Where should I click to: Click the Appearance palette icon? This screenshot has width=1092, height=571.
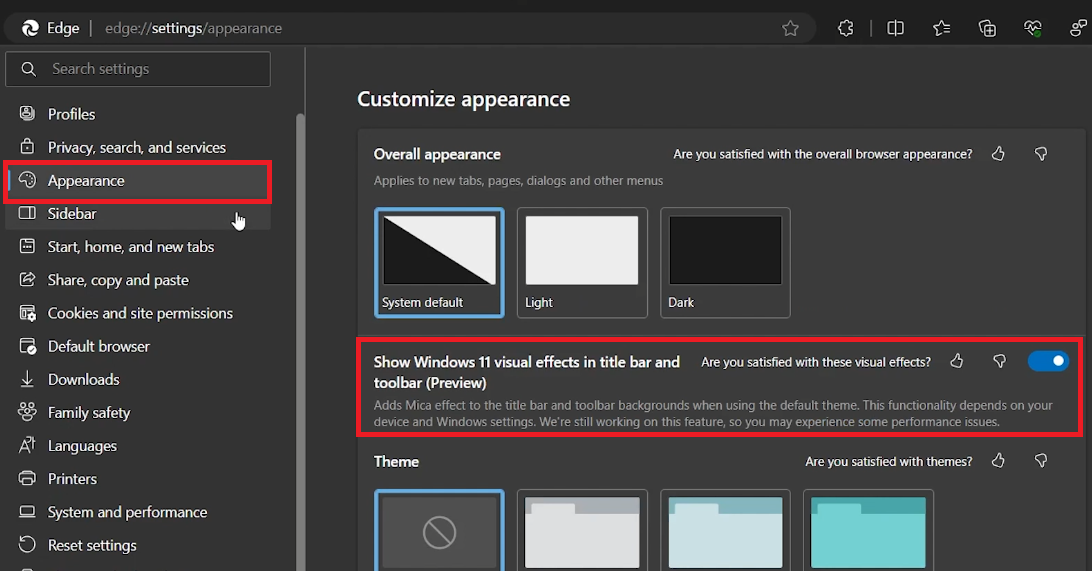pos(27,180)
